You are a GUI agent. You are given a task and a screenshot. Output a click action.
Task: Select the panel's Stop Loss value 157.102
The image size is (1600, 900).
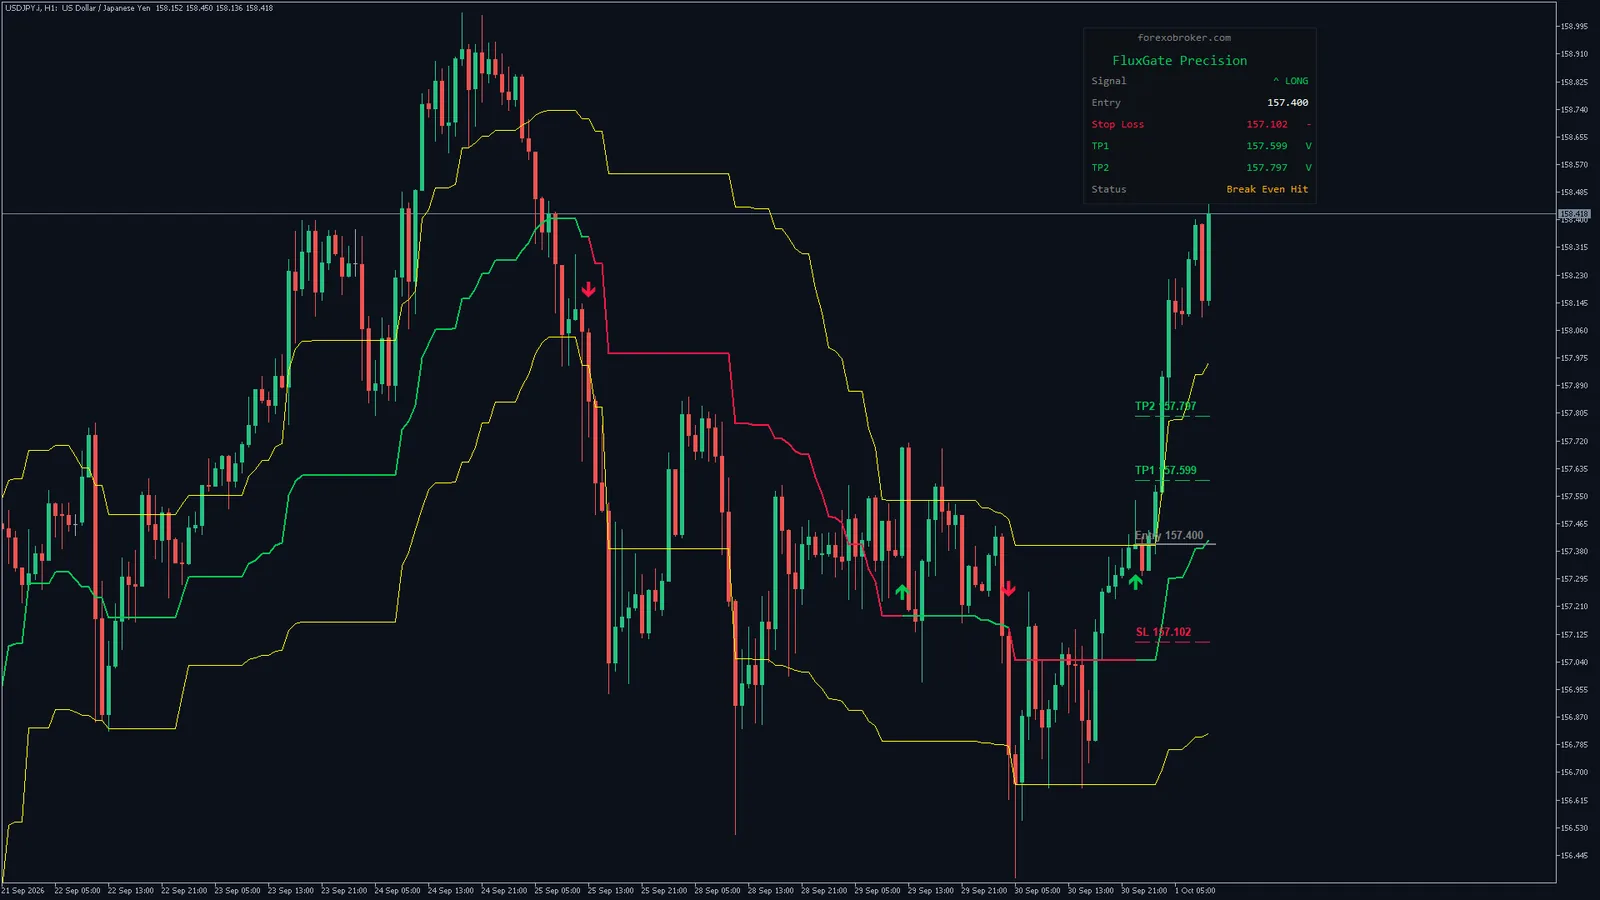[x=1267, y=124]
